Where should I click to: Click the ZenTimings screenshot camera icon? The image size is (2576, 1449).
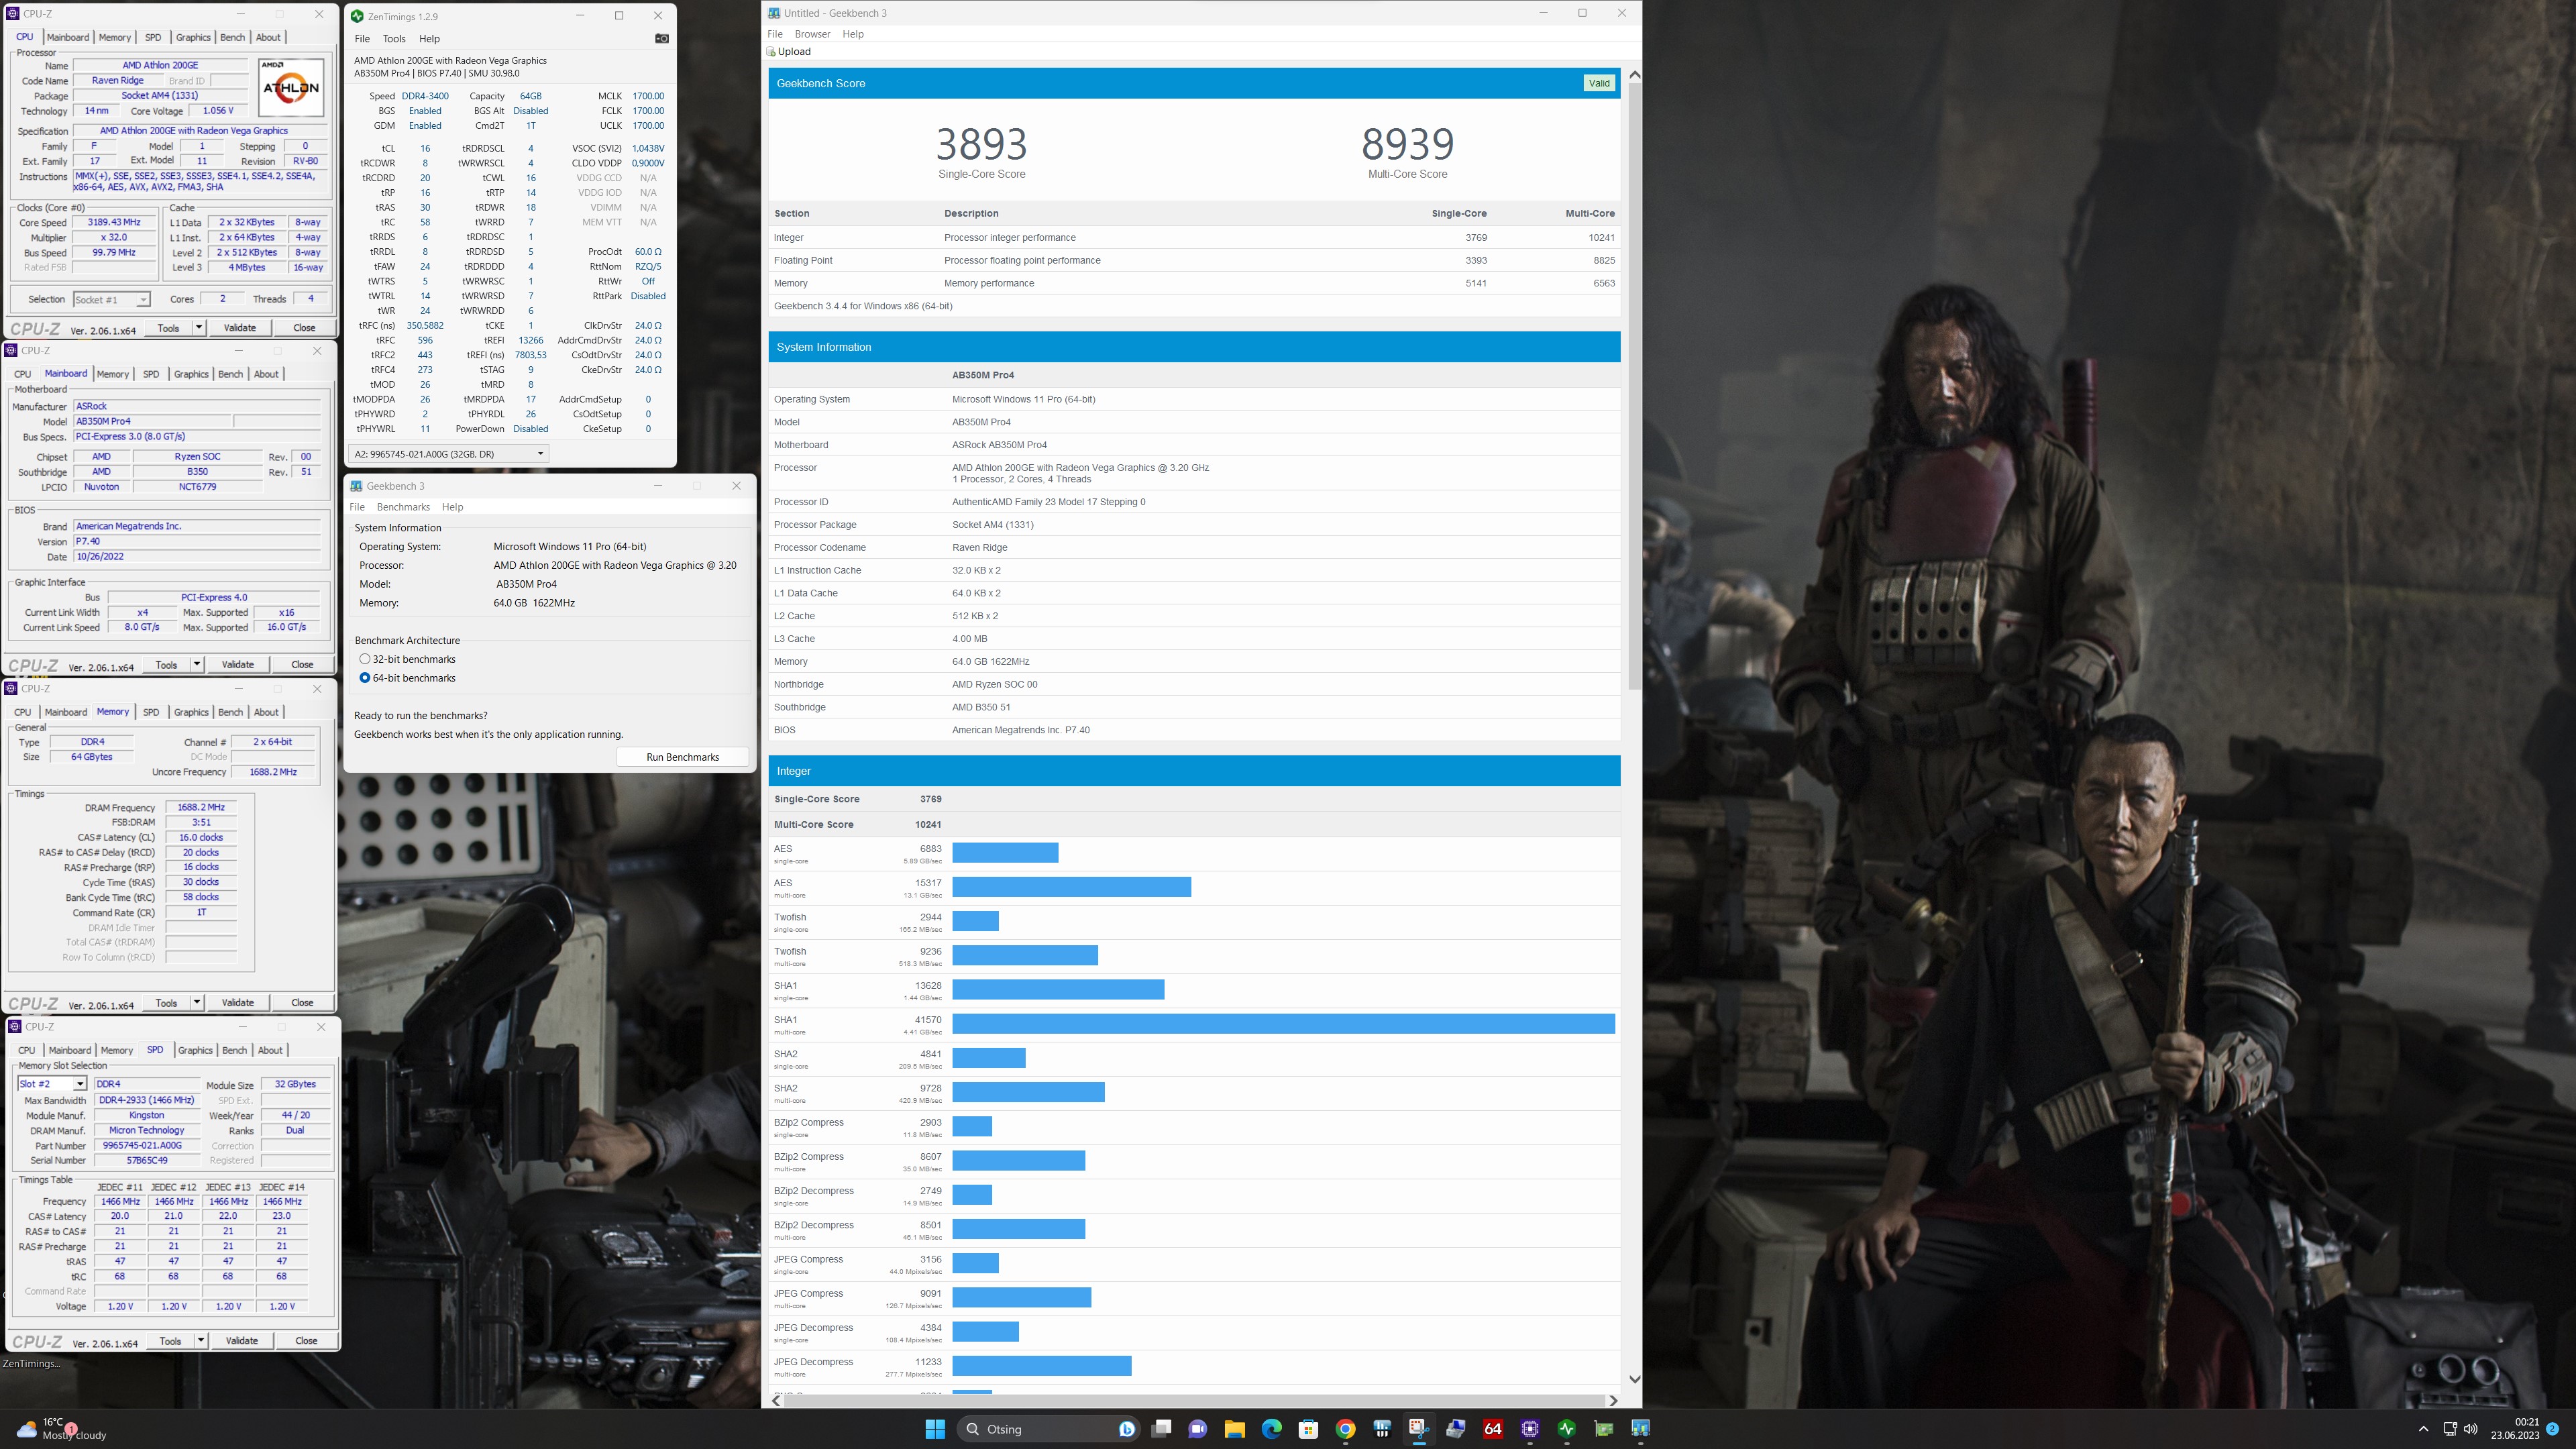point(661,39)
